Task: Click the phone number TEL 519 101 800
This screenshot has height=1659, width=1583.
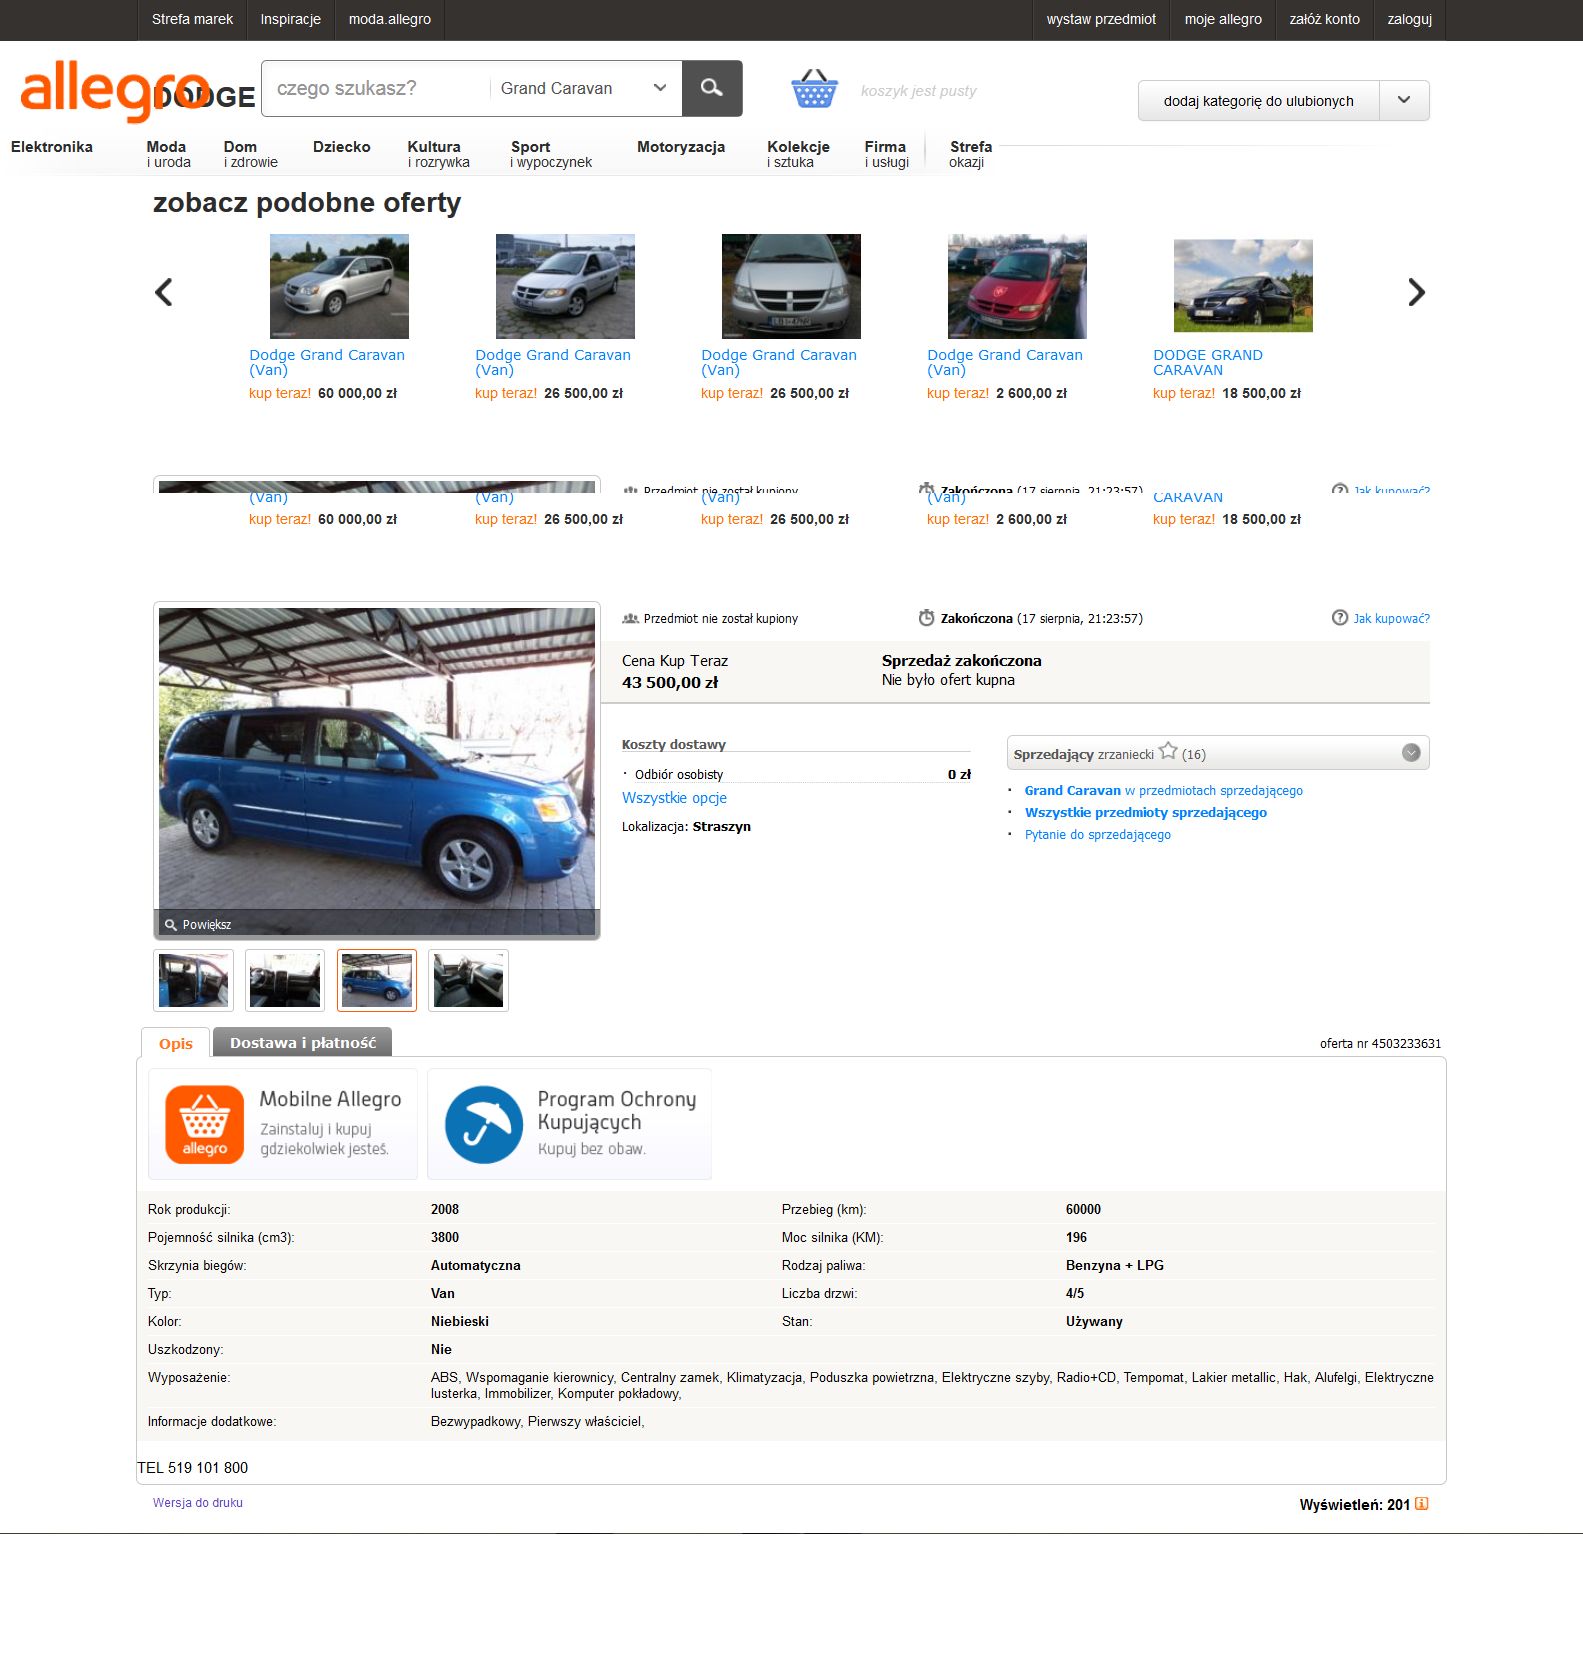Action: click(x=193, y=1468)
